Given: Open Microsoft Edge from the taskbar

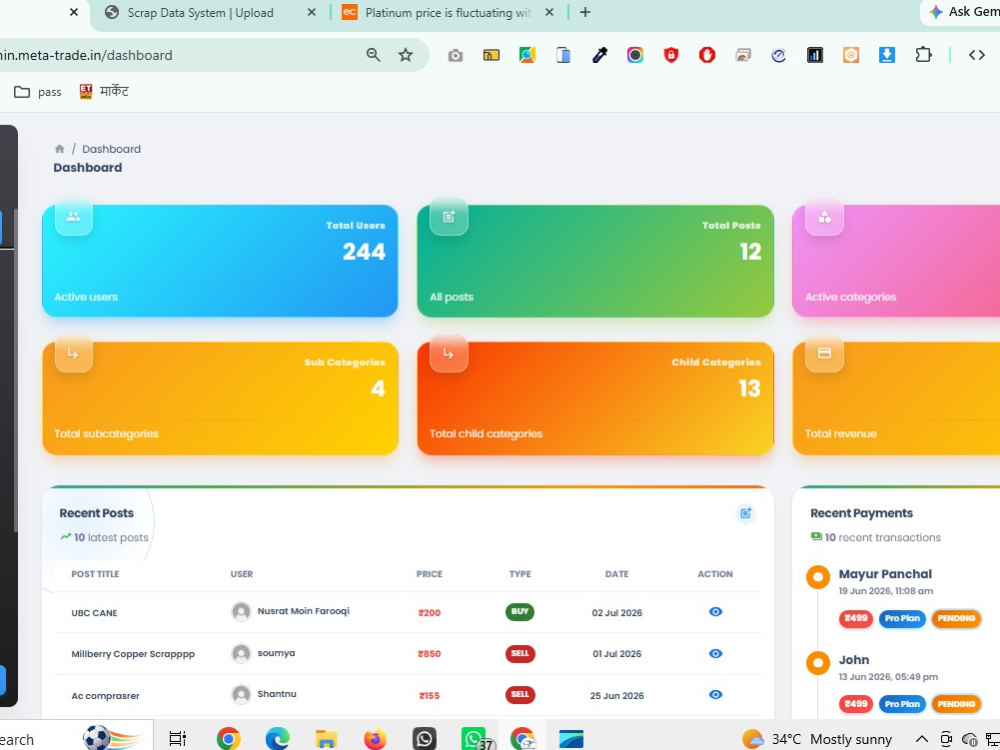Looking at the screenshot, I should point(277,739).
